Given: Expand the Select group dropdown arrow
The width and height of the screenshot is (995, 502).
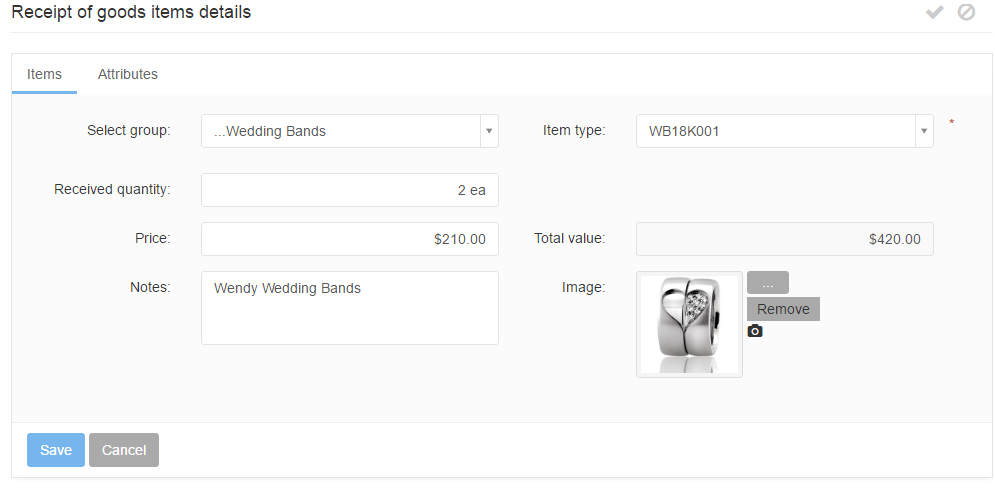Looking at the screenshot, I should tap(489, 131).
